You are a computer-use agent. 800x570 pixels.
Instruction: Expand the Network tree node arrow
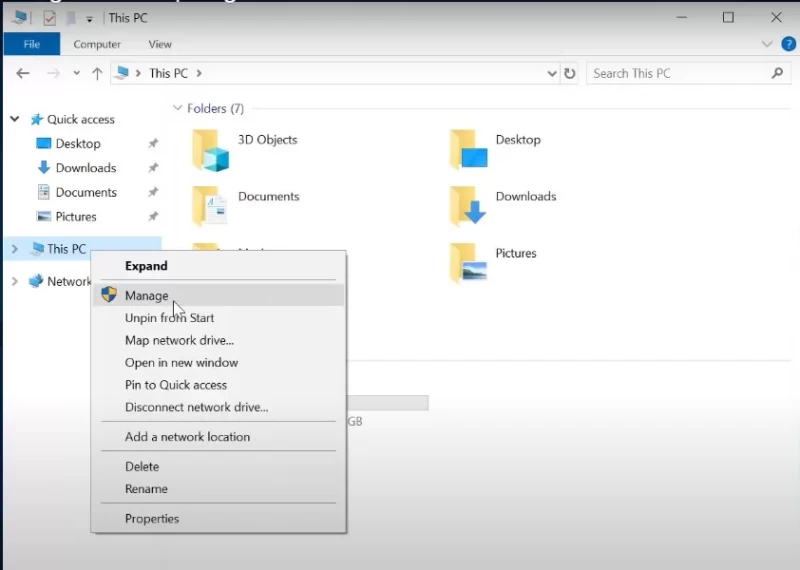pos(15,282)
